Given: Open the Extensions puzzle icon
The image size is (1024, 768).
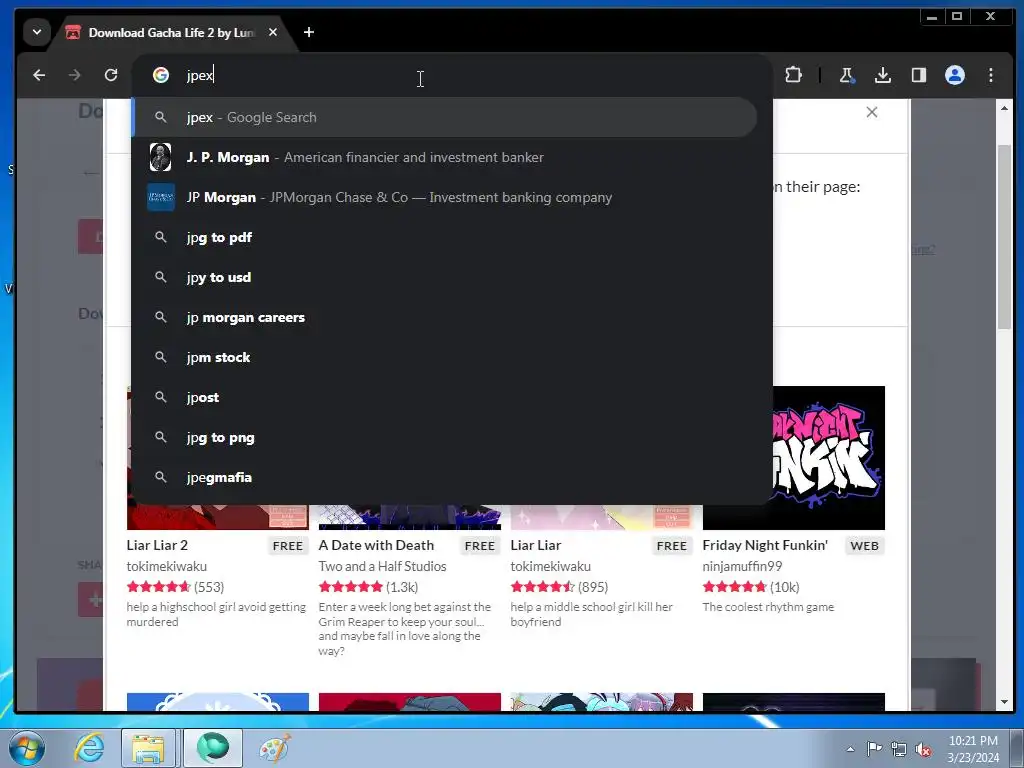Looking at the screenshot, I should coord(793,75).
